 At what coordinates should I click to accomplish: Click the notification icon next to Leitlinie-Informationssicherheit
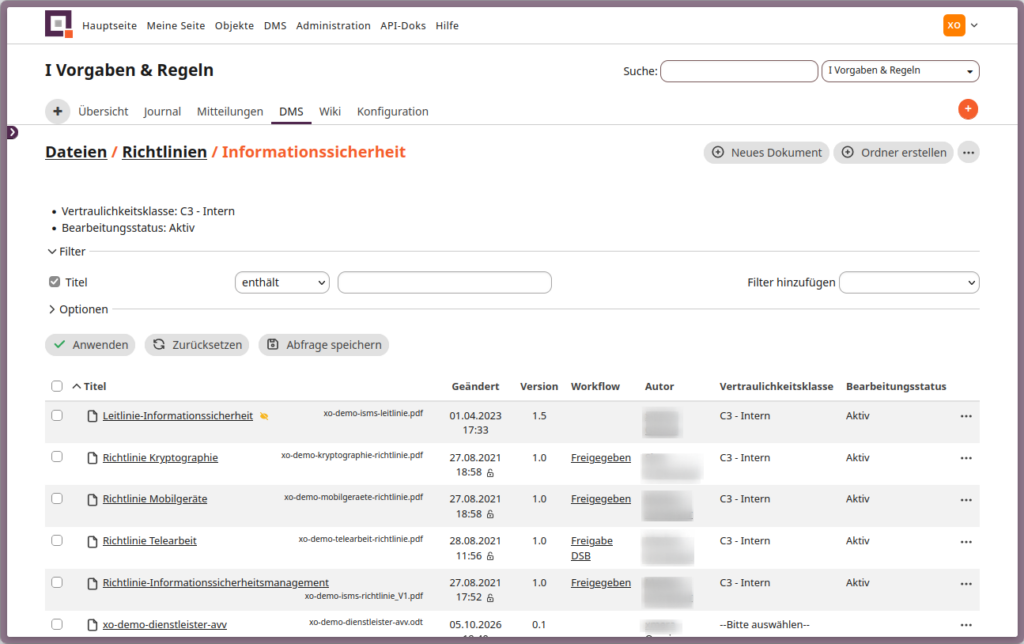264,416
